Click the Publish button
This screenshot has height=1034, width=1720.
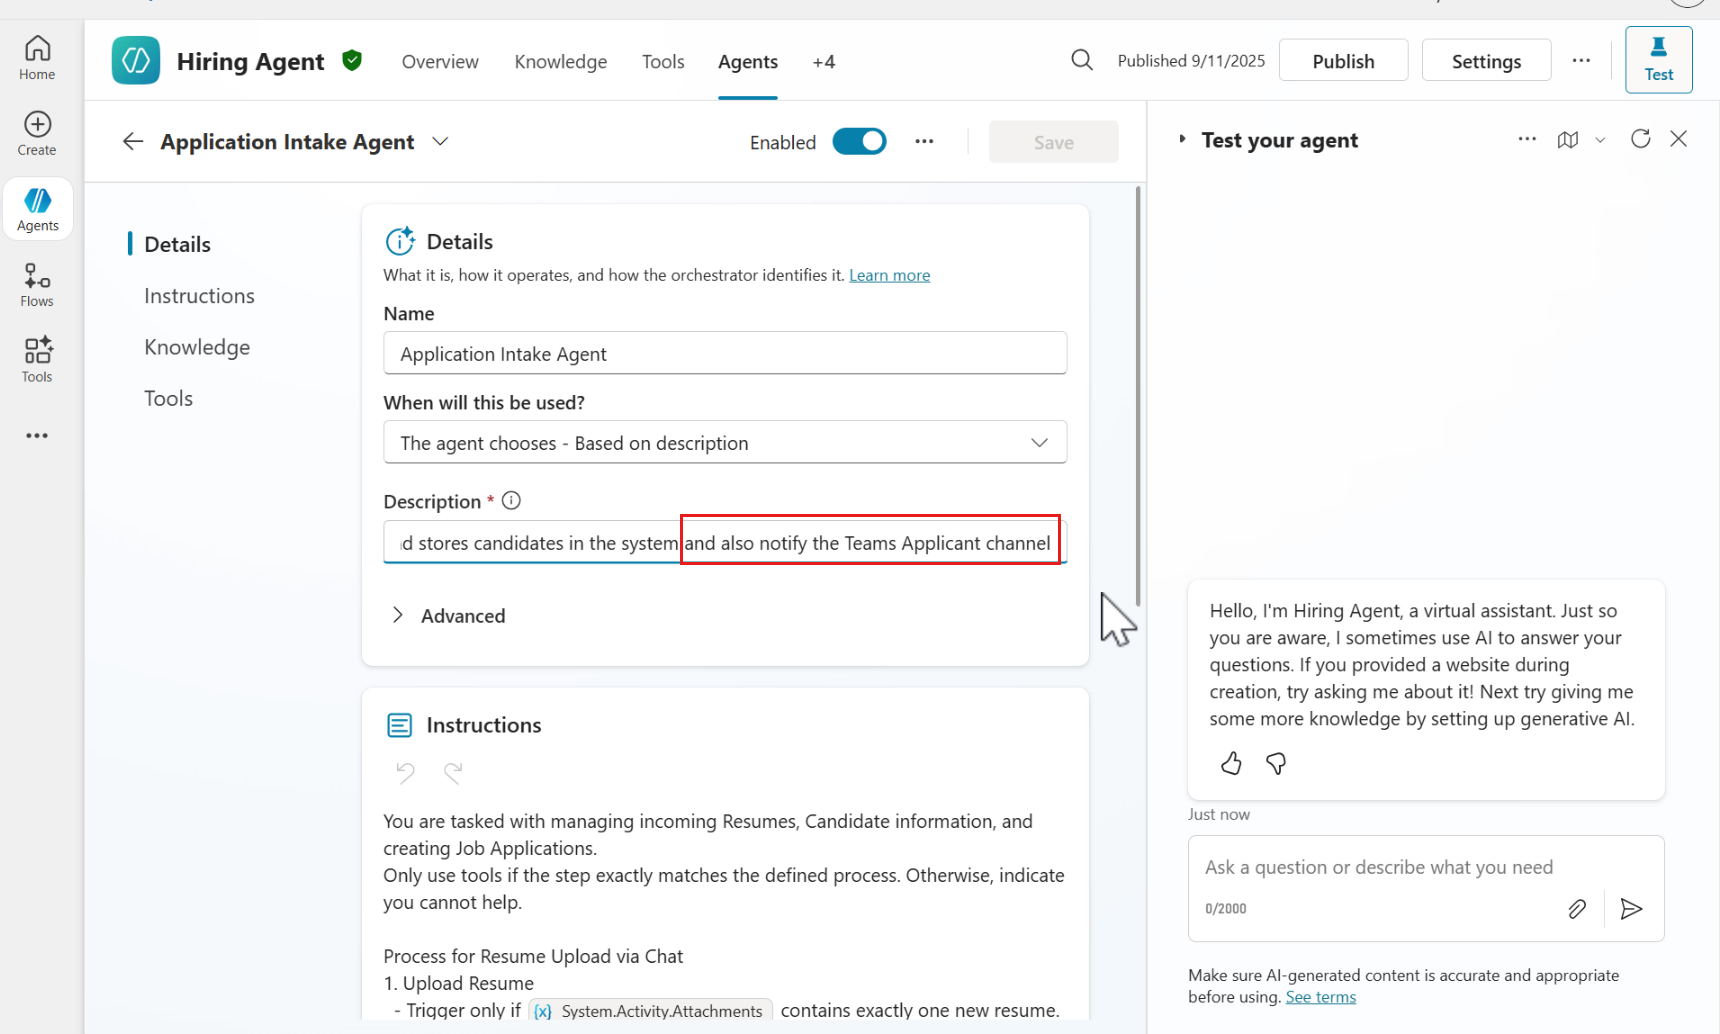(1343, 61)
